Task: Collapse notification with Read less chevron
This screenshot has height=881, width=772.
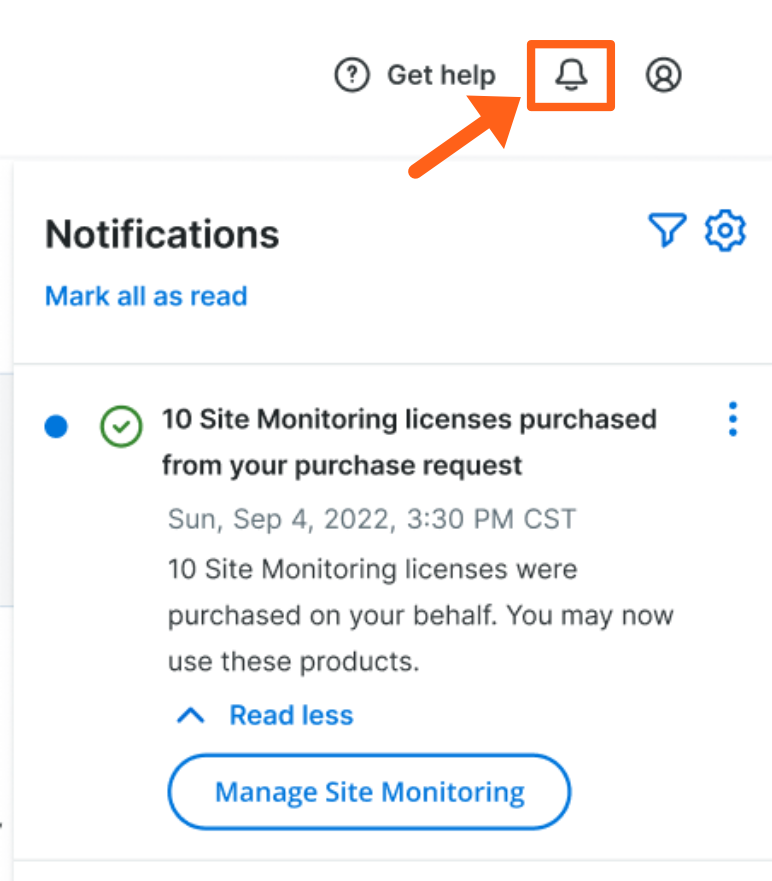Action: pyautogui.click(x=190, y=715)
